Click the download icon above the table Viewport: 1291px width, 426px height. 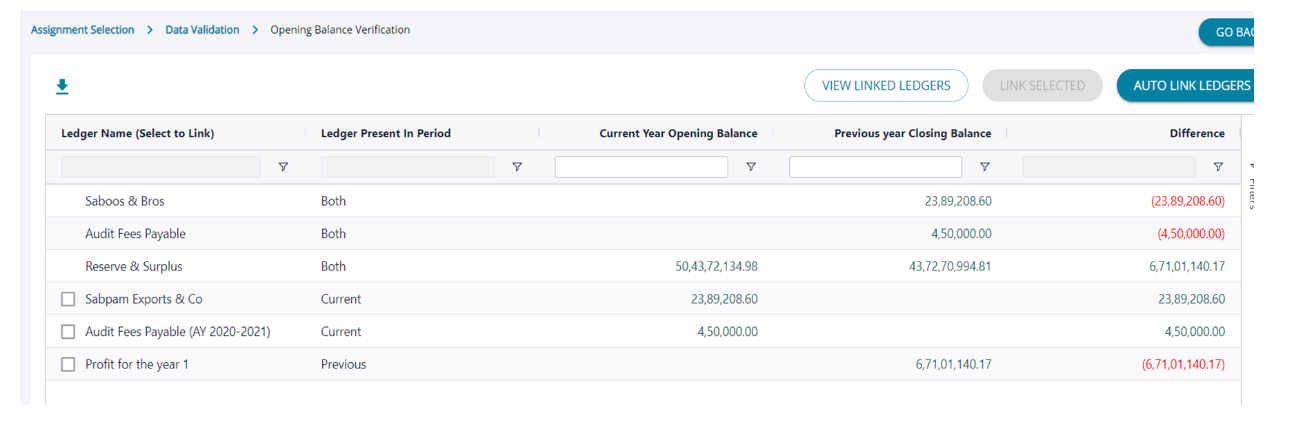[x=62, y=87]
